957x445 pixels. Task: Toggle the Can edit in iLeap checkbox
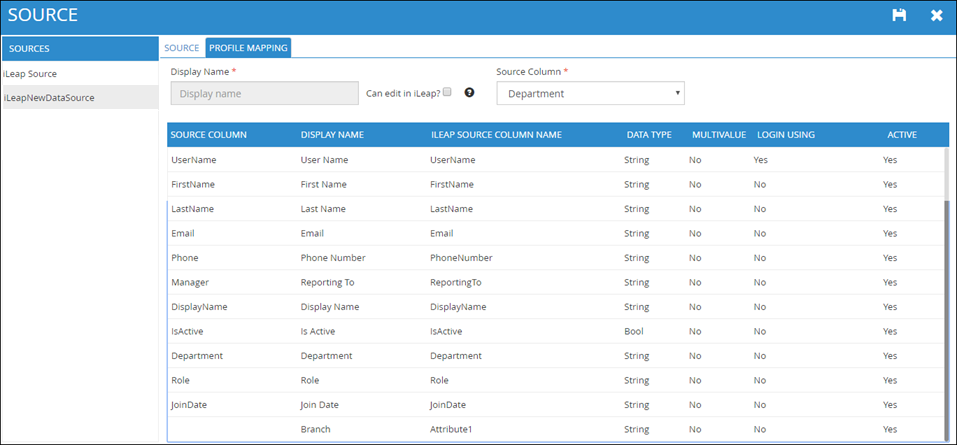click(447, 92)
